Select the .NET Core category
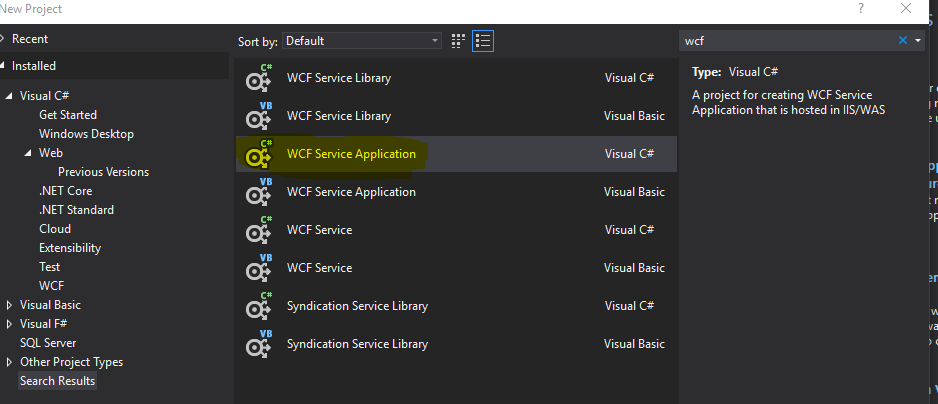Image resolution: width=938 pixels, height=404 pixels. (x=65, y=191)
